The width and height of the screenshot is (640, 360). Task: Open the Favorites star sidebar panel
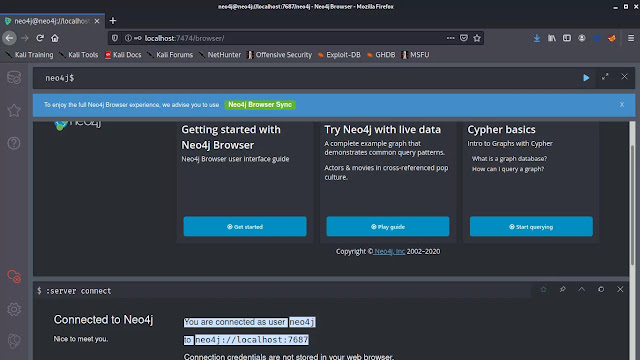point(14,110)
